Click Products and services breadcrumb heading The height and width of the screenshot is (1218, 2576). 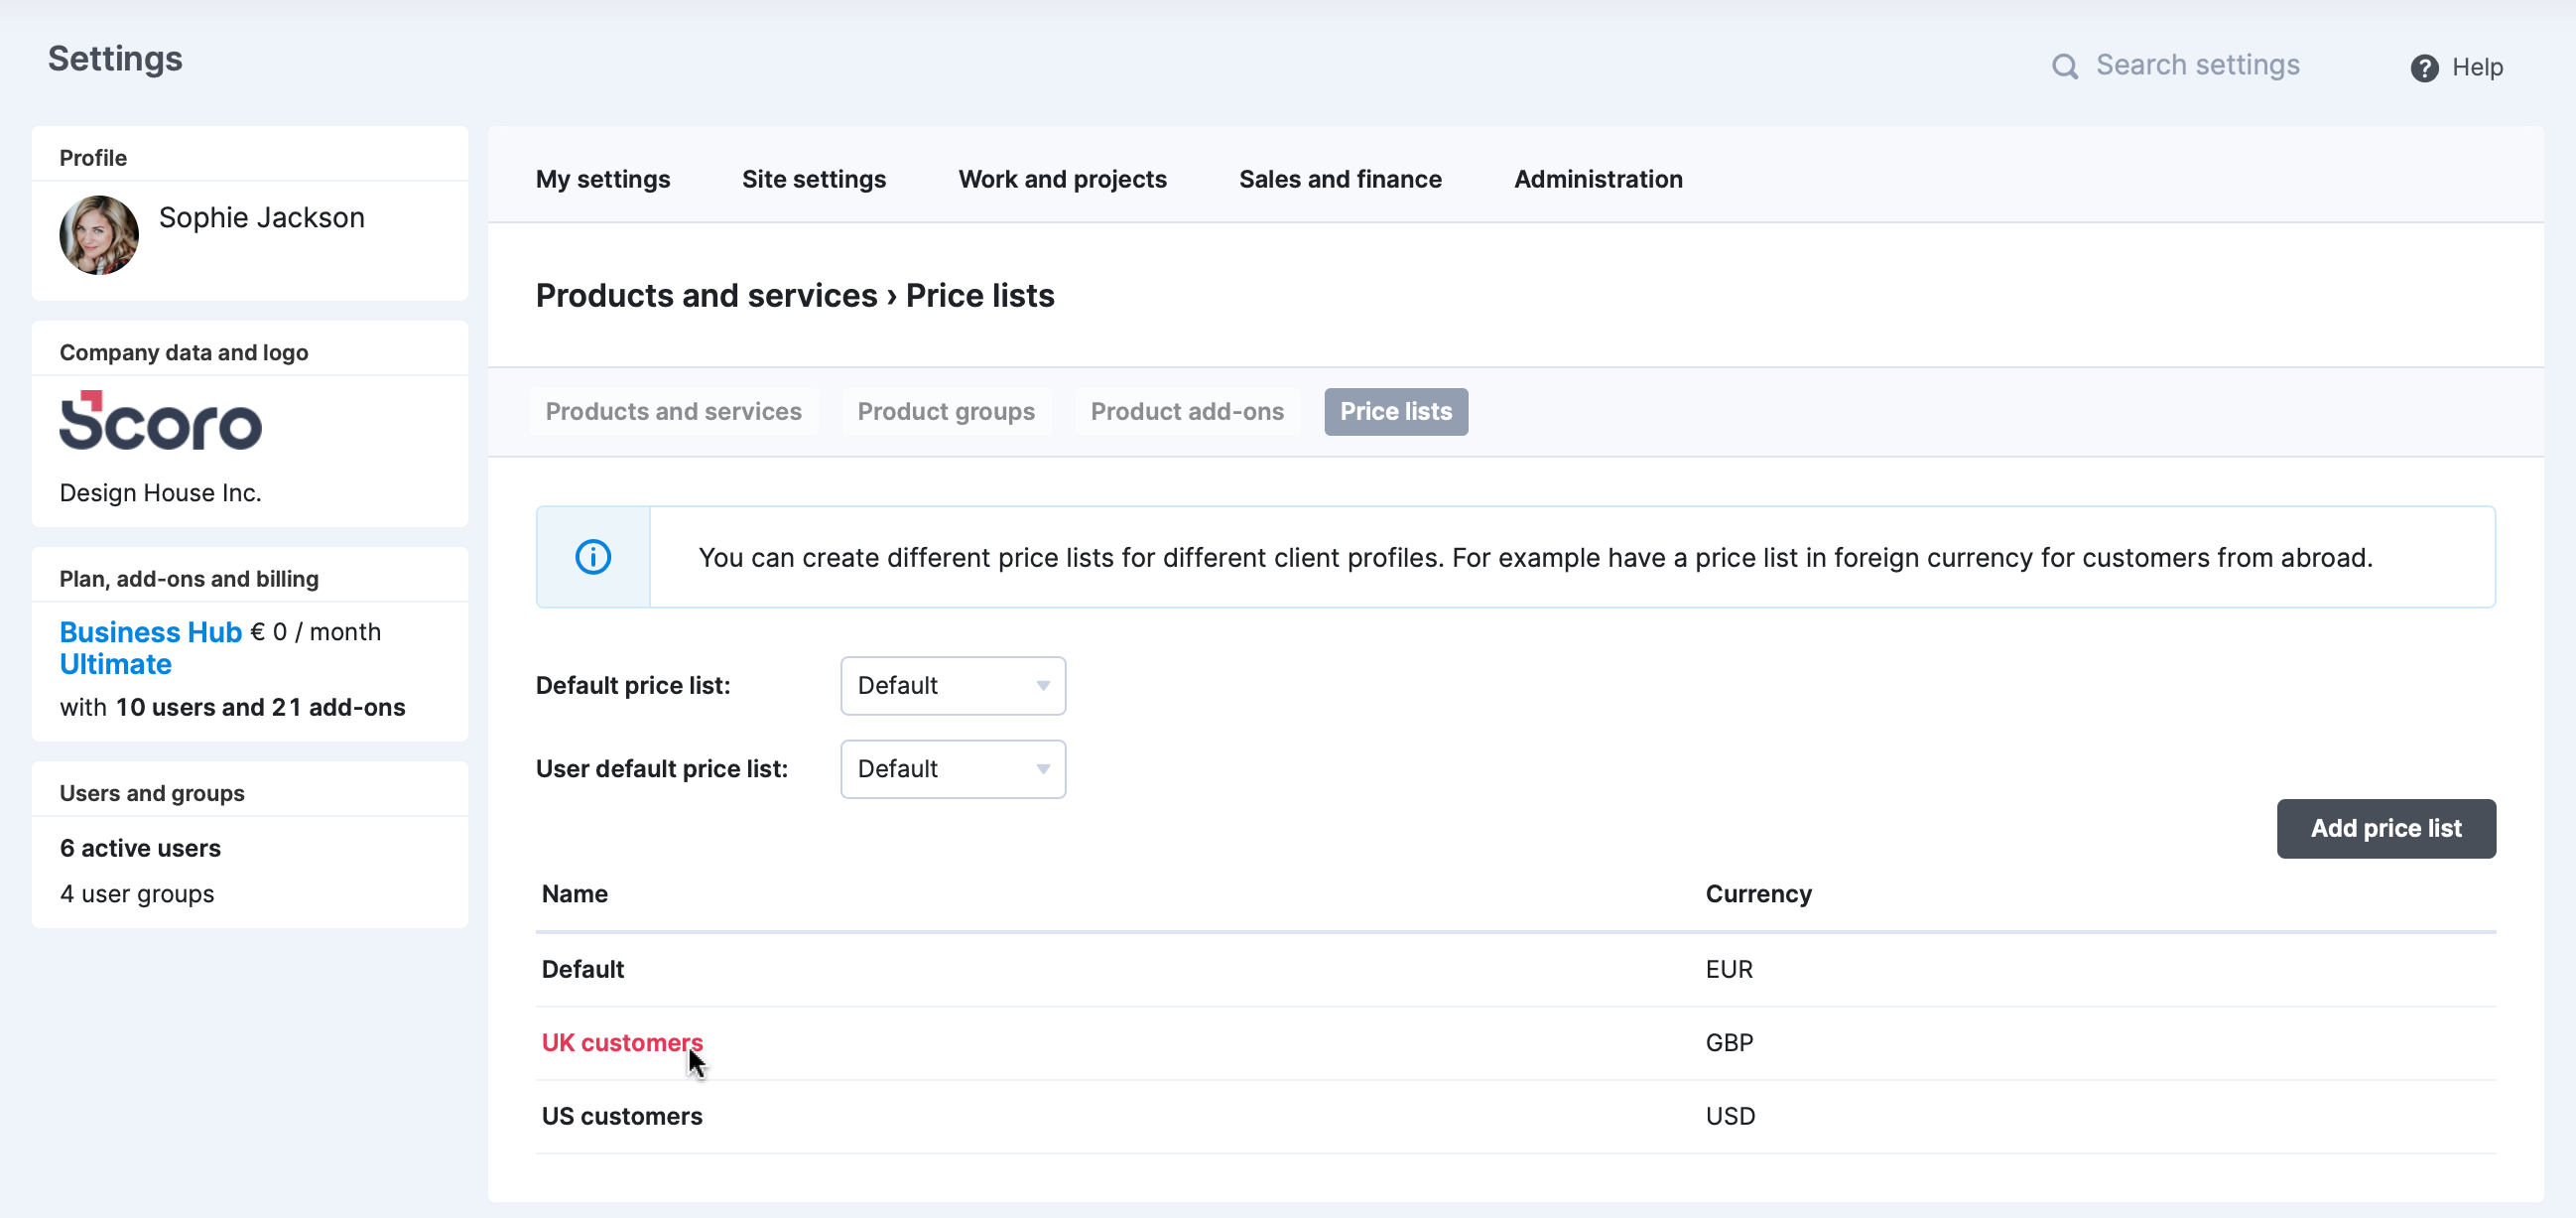click(x=706, y=296)
